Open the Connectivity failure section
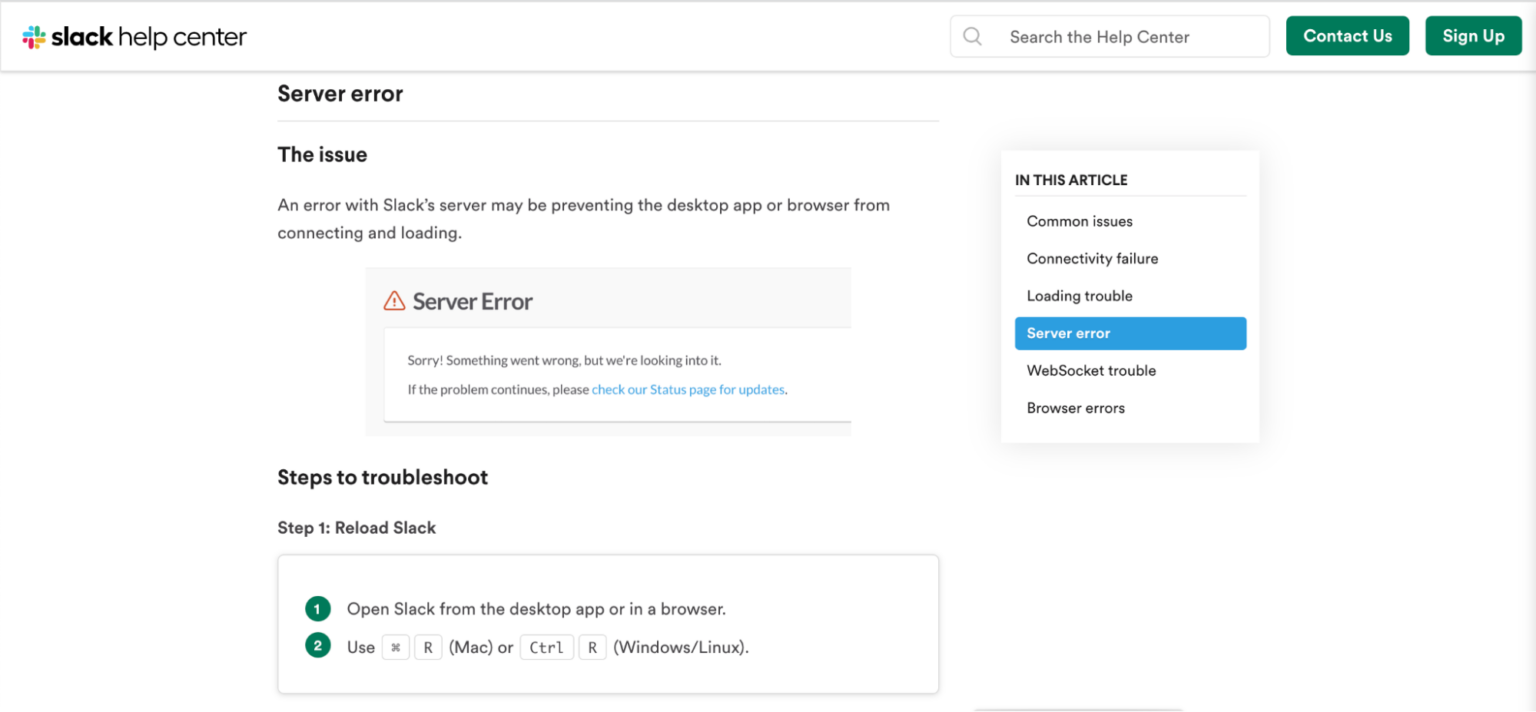 [1092, 258]
